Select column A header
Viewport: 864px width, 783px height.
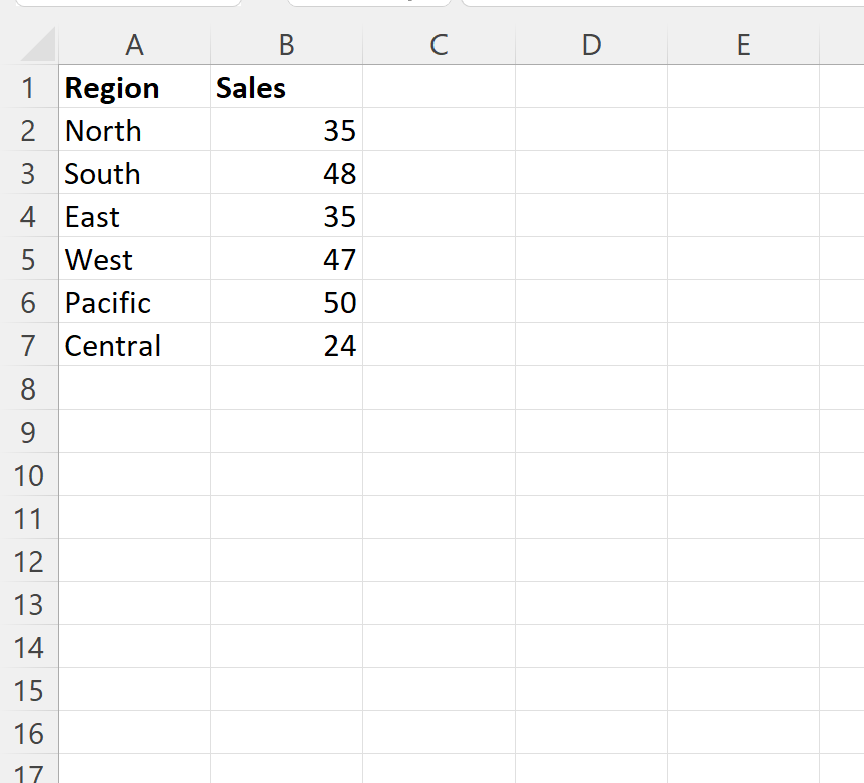134,44
